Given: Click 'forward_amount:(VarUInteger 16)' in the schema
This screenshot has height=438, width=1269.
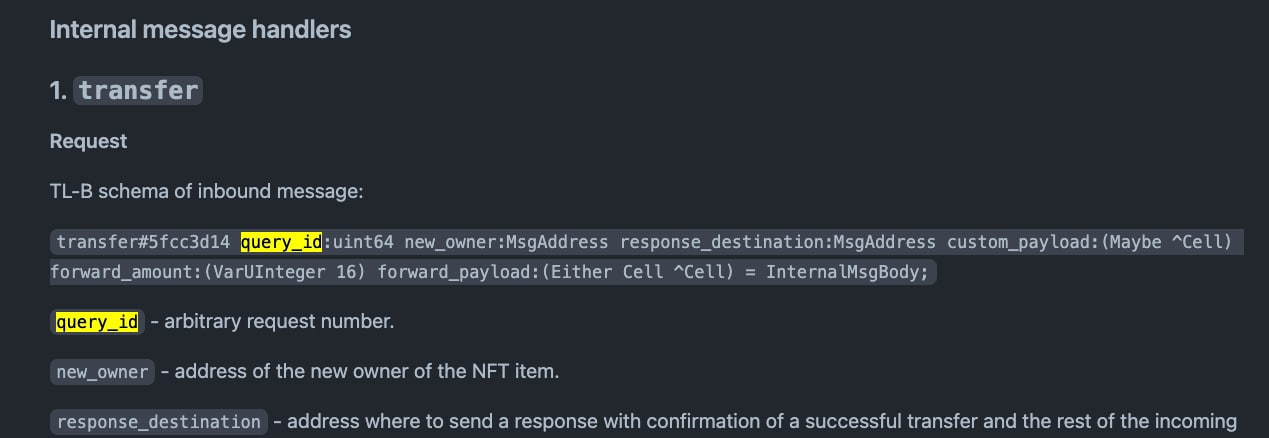Looking at the screenshot, I should pos(208,272).
